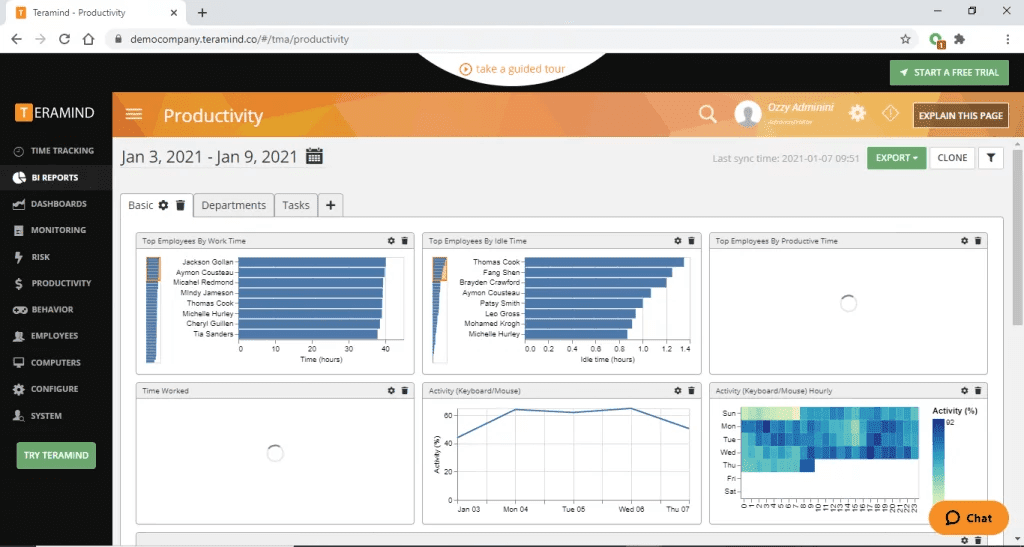The height and width of the screenshot is (547, 1024).
Task: Click date range Jan 3, 2021 - Jan 9, 2021
Action: (x=209, y=157)
